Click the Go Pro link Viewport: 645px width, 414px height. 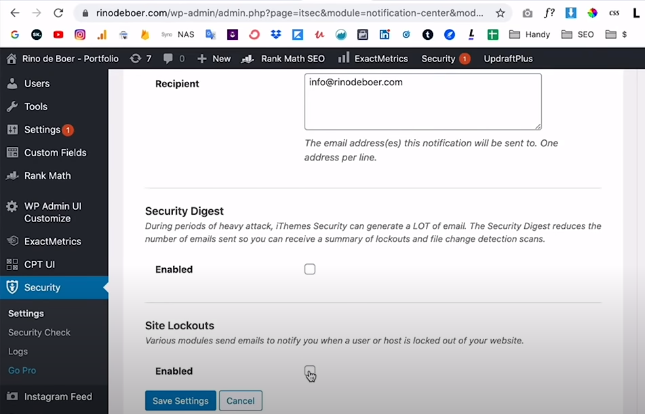tap(22, 370)
